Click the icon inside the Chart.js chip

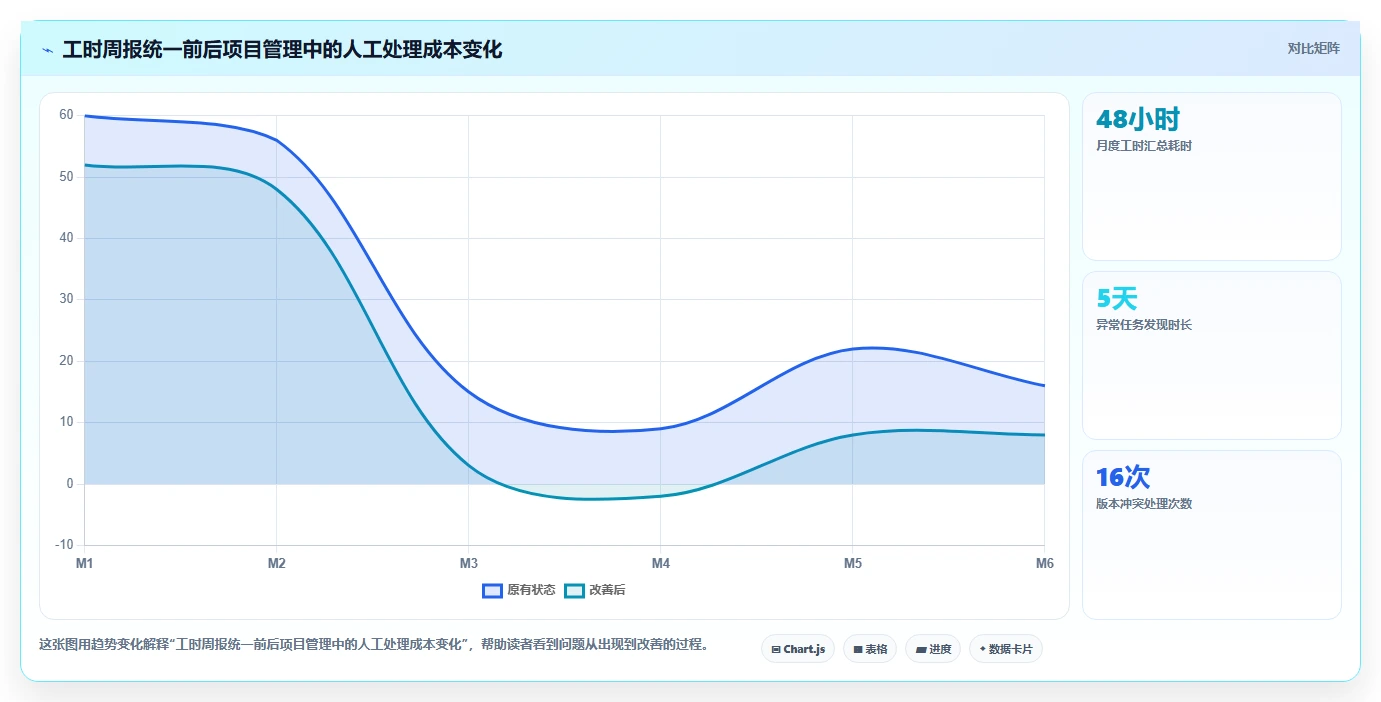pos(776,650)
